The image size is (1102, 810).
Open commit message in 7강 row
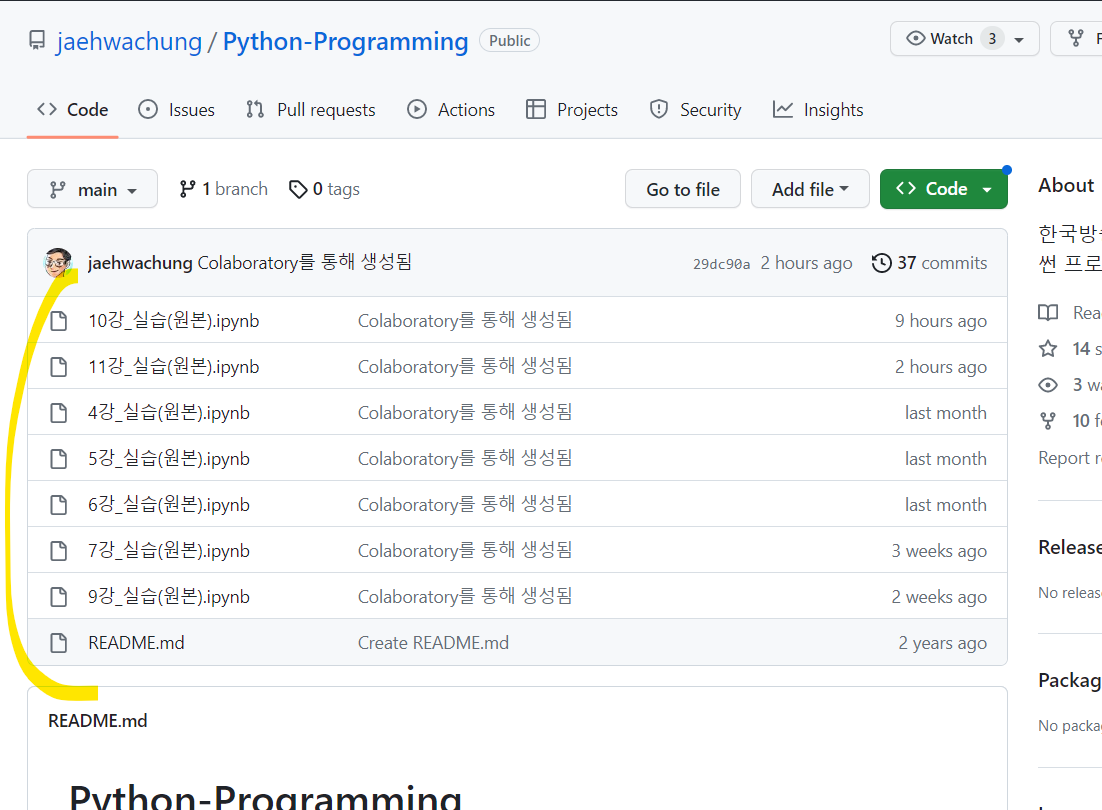[465, 551]
